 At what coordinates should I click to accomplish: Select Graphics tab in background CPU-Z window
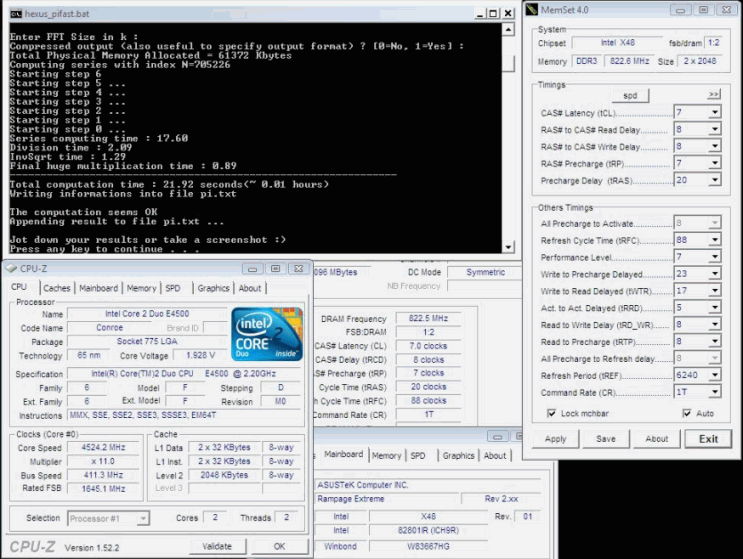[458, 456]
